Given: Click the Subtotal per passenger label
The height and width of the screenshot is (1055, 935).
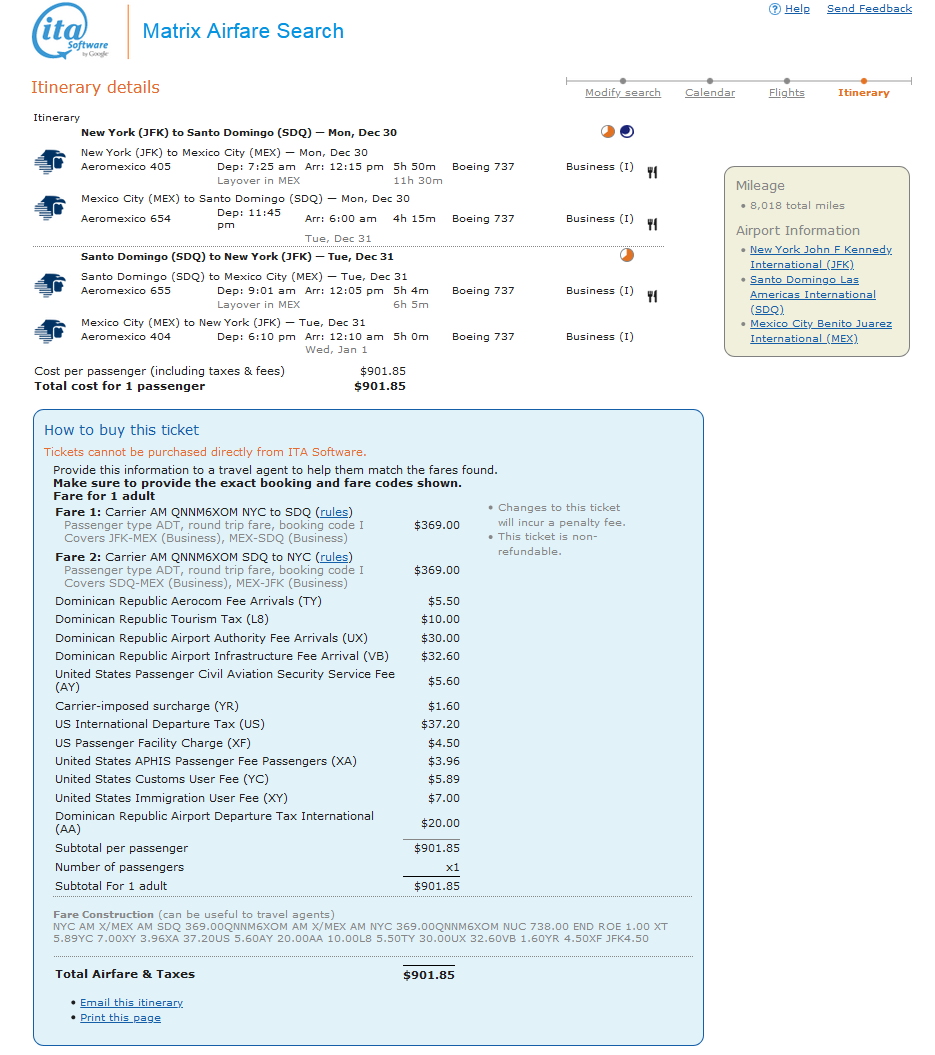Looking at the screenshot, I should tap(122, 848).
